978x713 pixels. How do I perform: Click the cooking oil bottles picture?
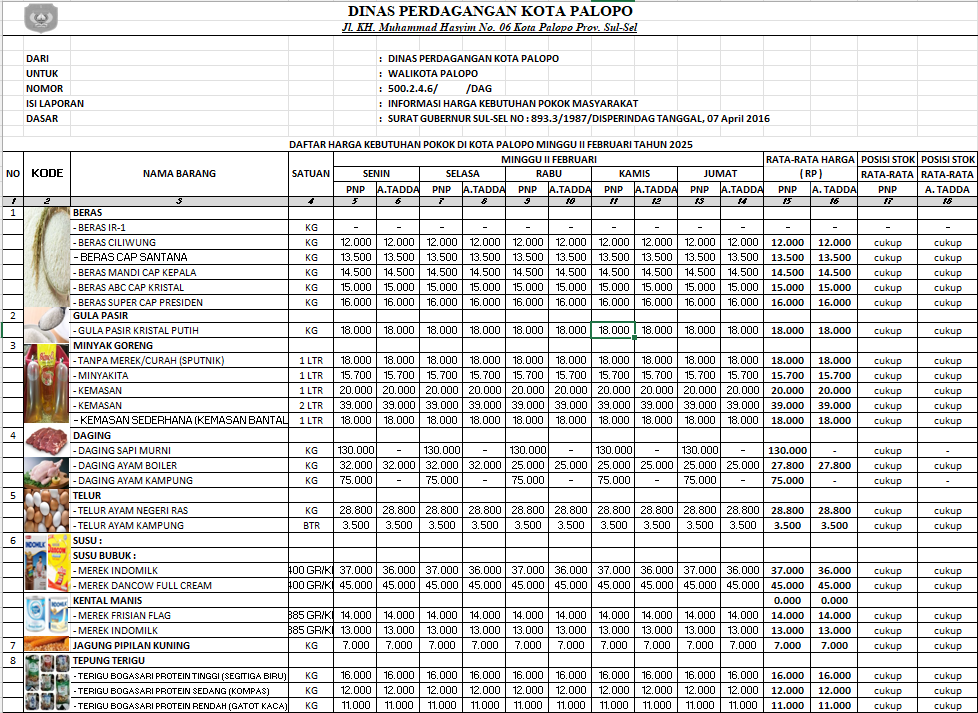(x=47, y=383)
